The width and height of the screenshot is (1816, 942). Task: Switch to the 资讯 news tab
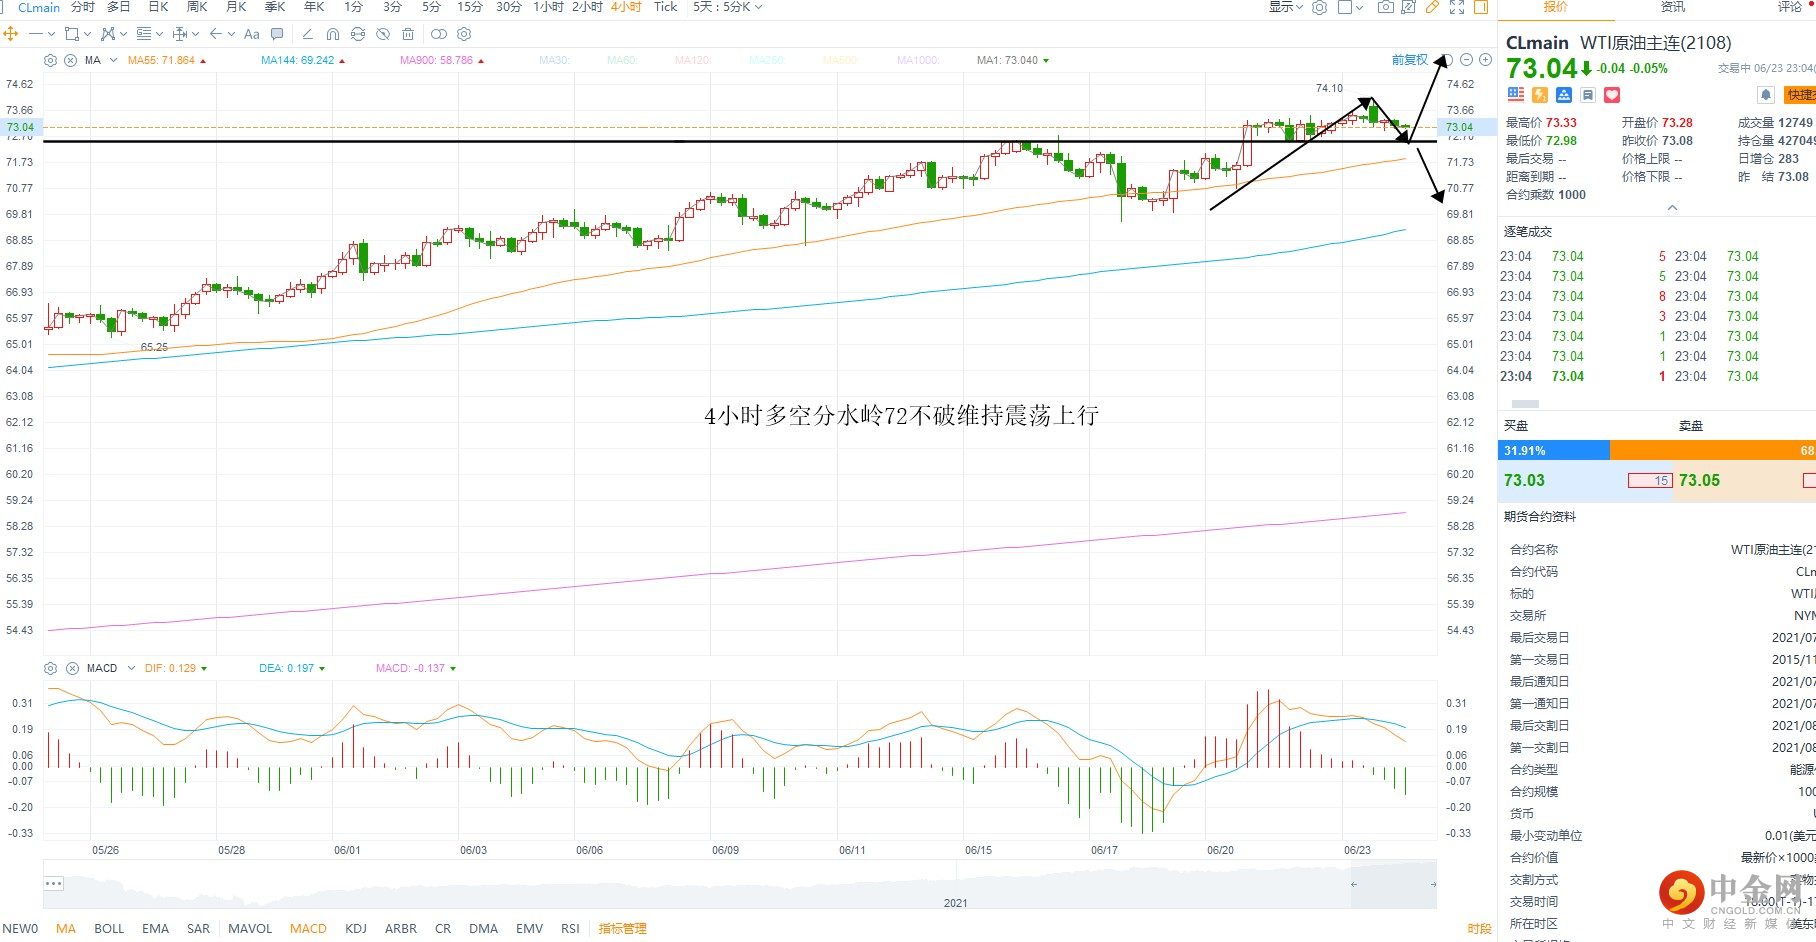(1672, 7)
